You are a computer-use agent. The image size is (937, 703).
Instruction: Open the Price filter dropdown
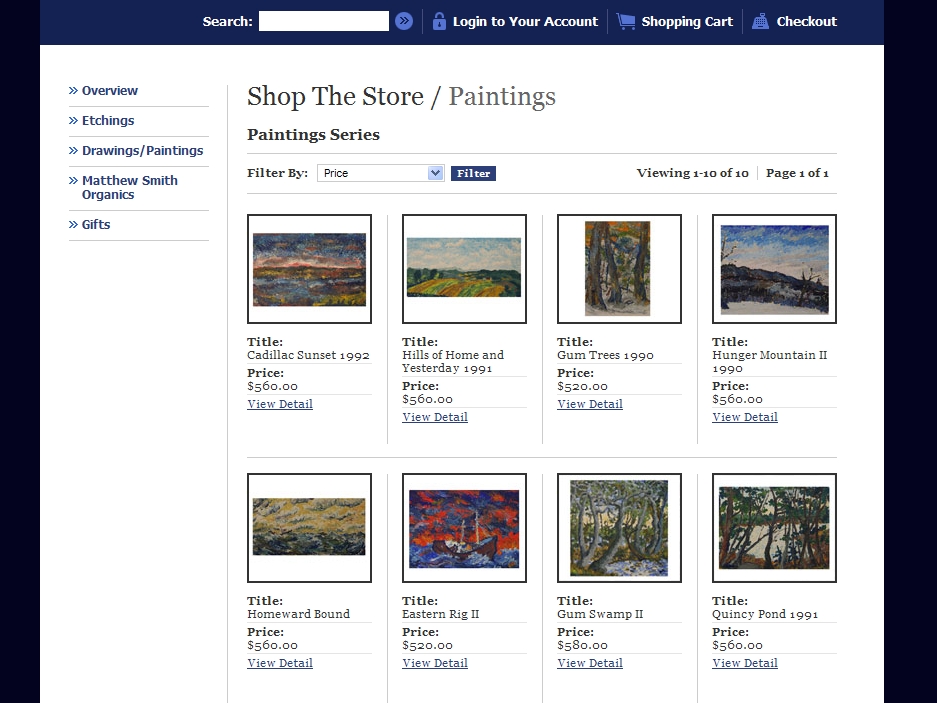(x=380, y=173)
